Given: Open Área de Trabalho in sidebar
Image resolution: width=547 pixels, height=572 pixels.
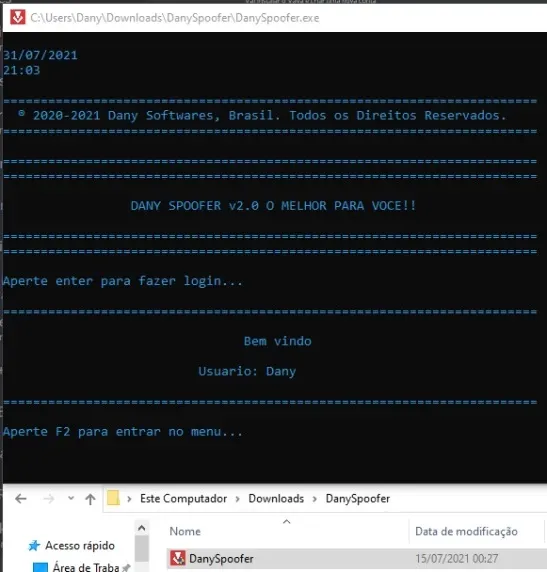Looking at the screenshot, I should pyautogui.click(x=86, y=567).
